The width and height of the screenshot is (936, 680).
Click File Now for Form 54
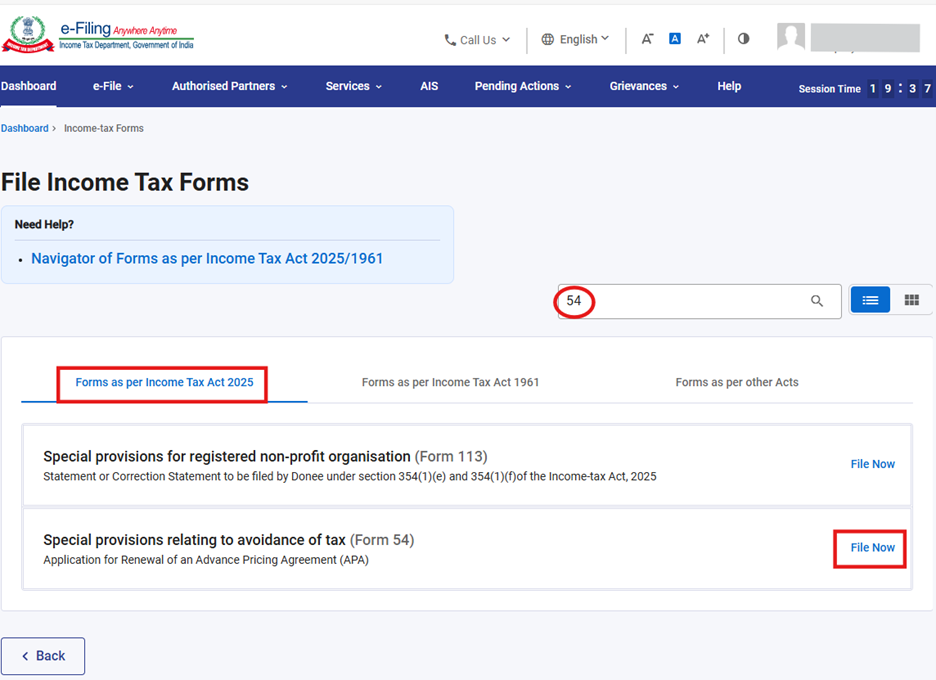click(872, 548)
